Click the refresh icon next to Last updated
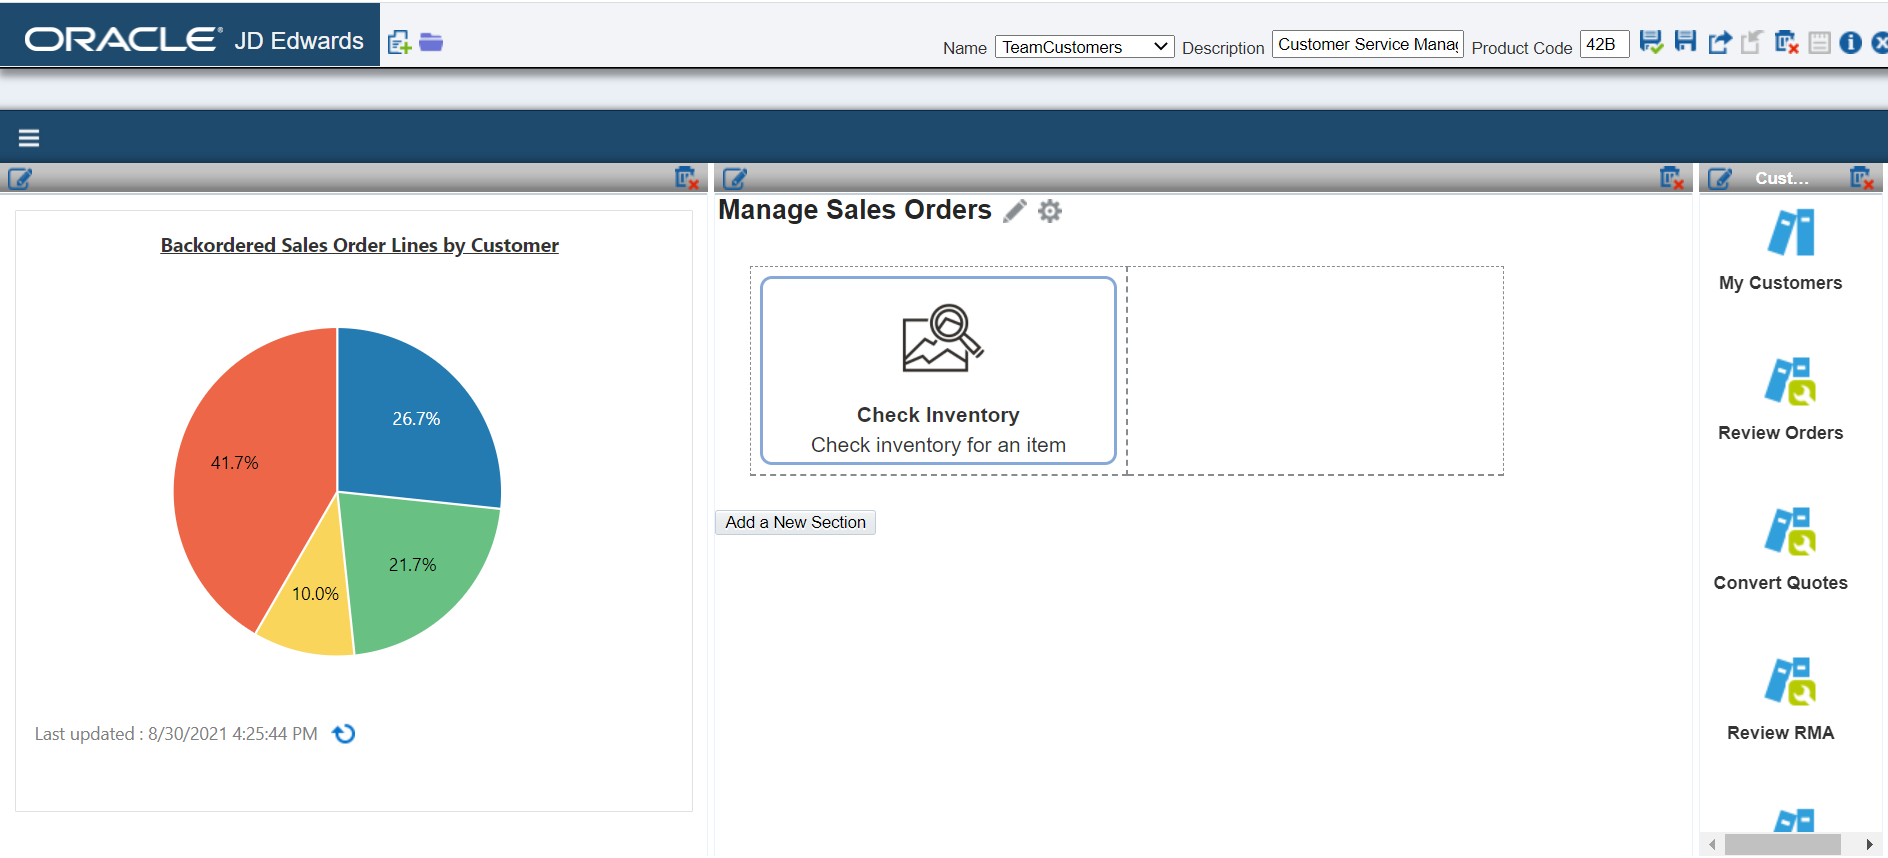Image resolution: width=1888 pixels, height=858 pixels. click(x=344, y=734)
